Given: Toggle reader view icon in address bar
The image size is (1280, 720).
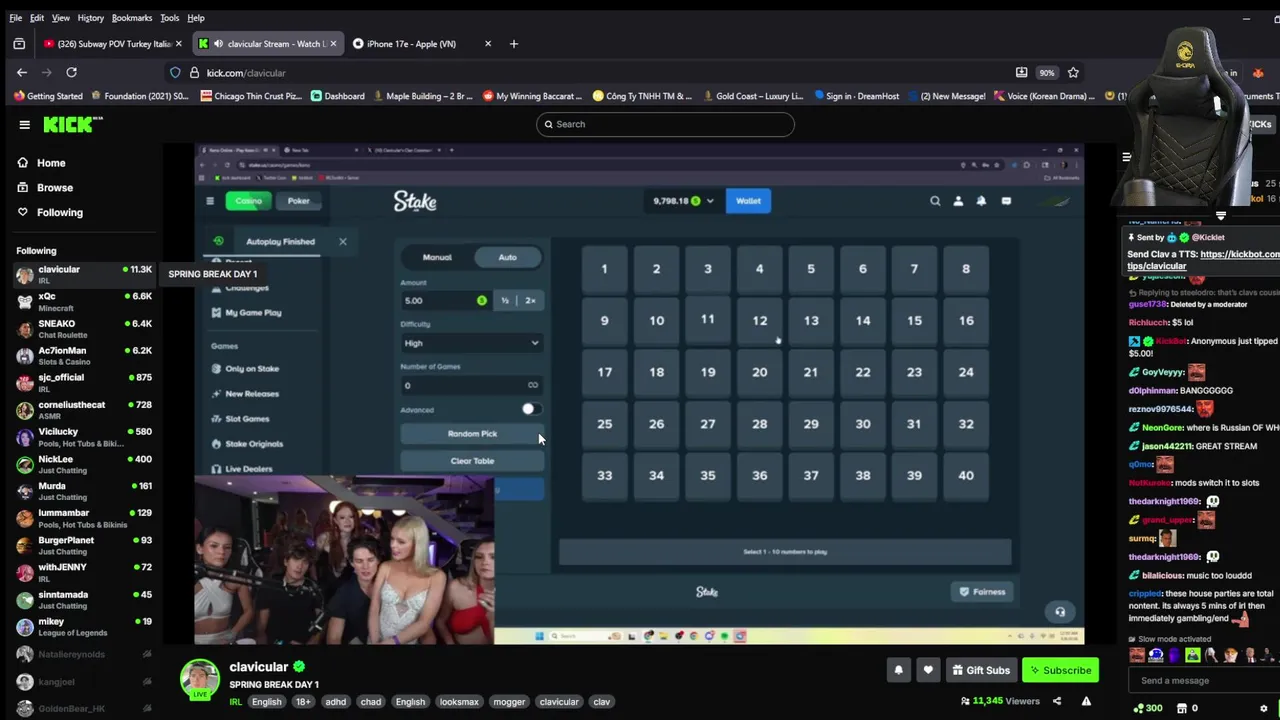Looking at the screenshot, I should click(x=1021, y=72).
